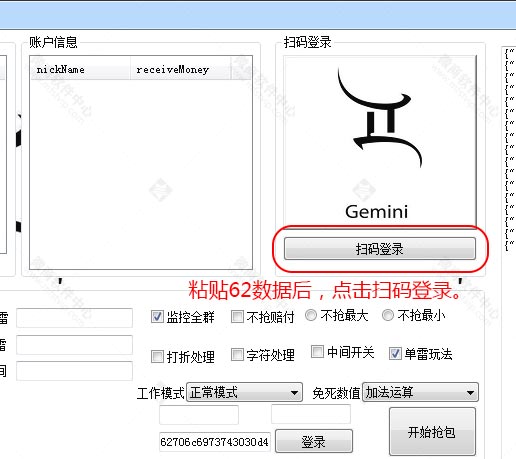Focus the 62 data input field
516x459 pixels.
coord(215,442)
